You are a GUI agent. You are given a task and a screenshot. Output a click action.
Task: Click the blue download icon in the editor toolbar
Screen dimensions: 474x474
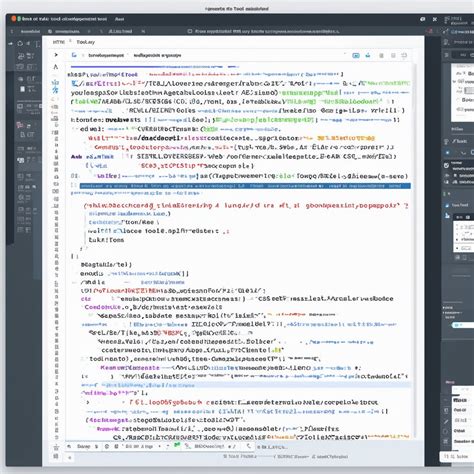coord(368,55)
